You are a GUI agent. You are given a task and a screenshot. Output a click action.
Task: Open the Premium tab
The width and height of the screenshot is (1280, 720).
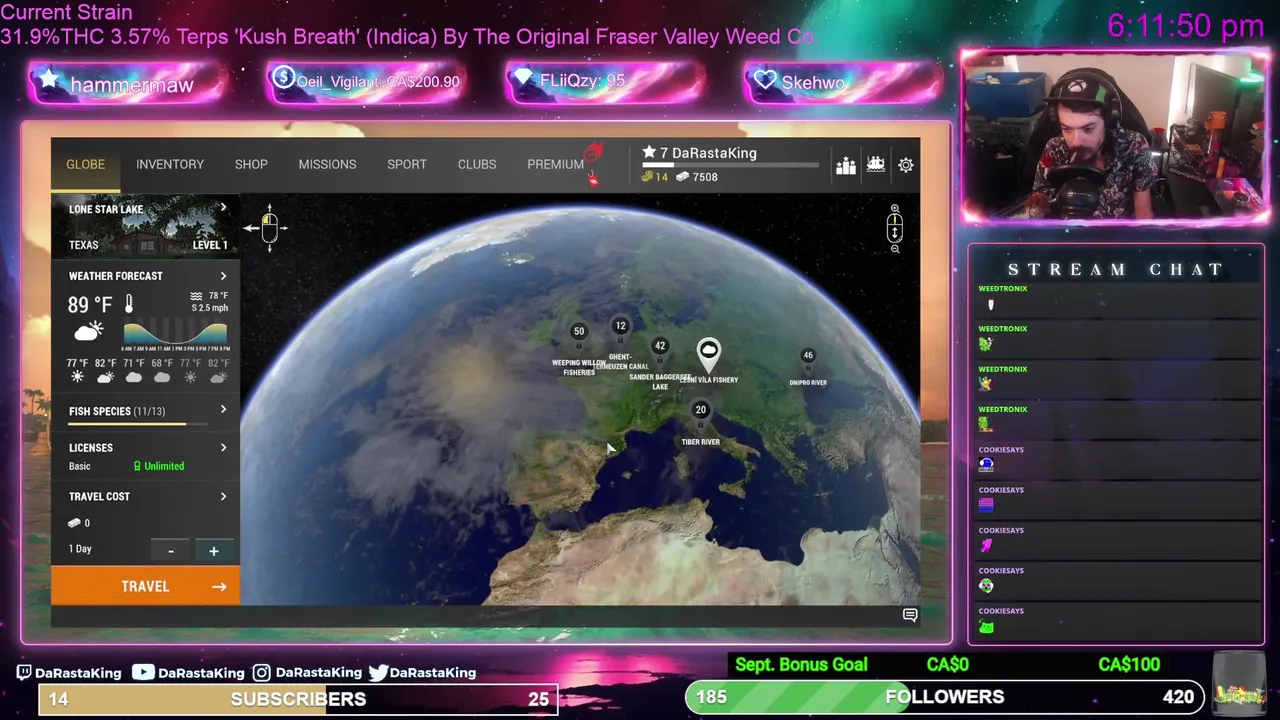[x=555, y=164]
